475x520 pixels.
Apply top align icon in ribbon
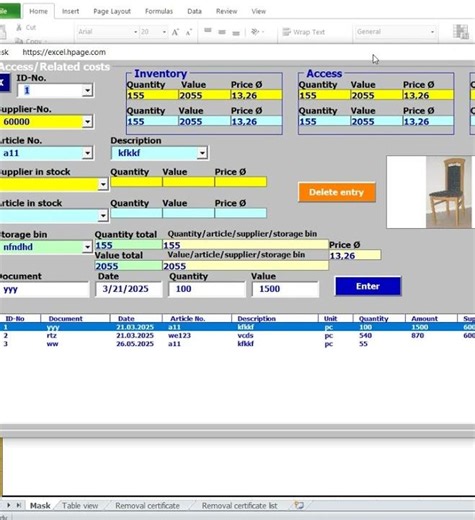click(208, 31)
